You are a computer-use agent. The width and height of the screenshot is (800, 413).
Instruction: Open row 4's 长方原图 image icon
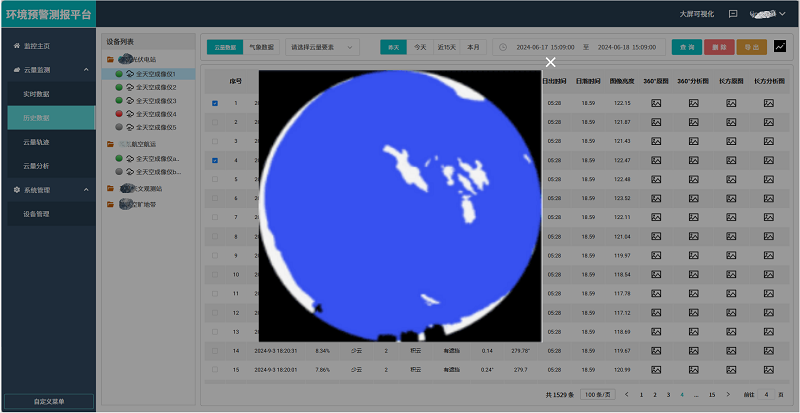coord(731,160)
